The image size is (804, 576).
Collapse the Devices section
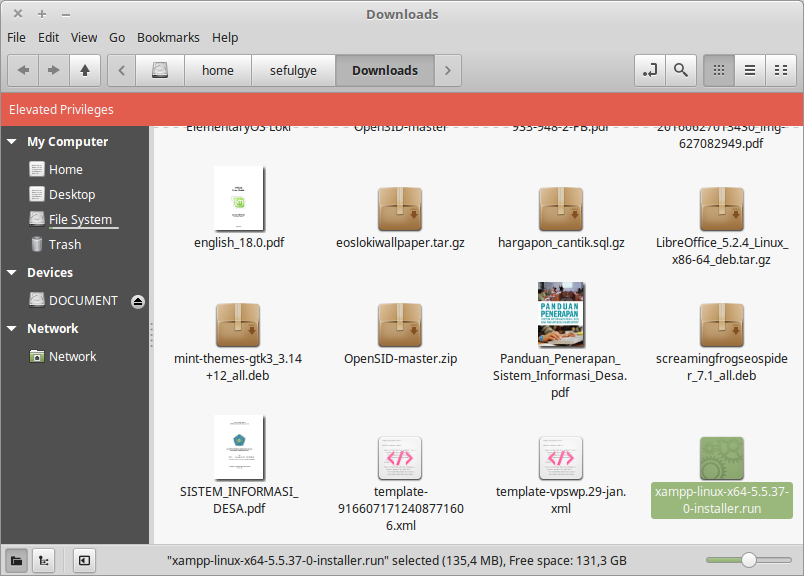click(12, 273)
